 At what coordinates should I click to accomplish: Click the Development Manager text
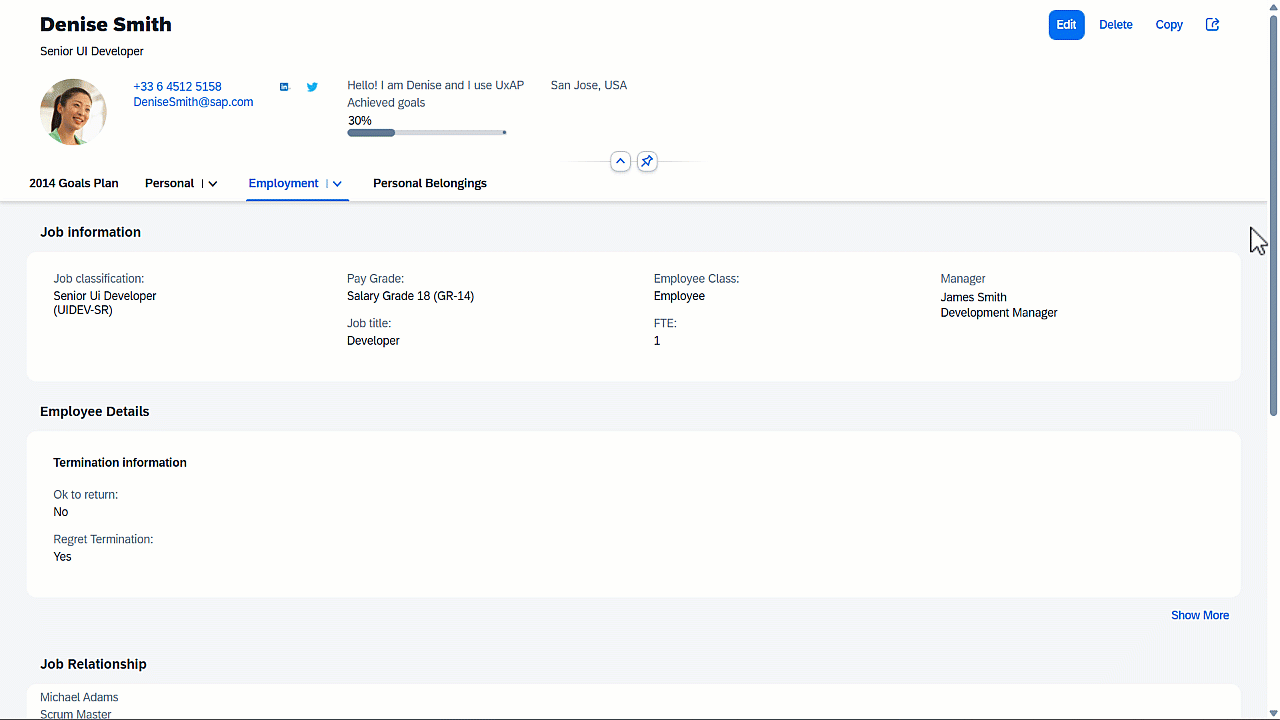click(999, 313)
